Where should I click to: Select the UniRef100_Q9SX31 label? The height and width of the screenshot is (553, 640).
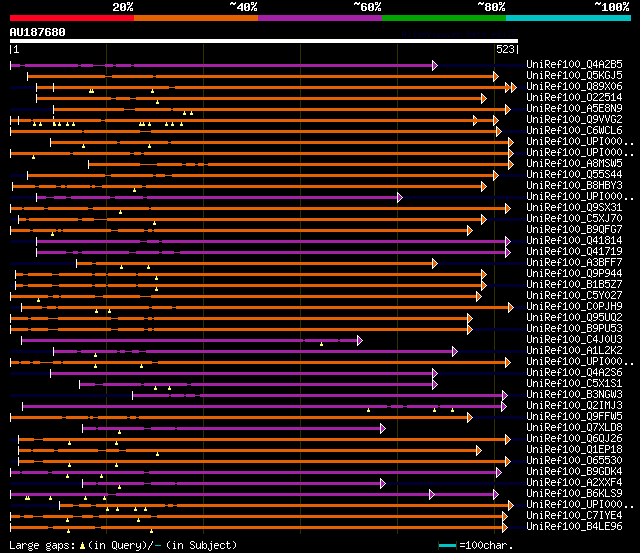tap(574, 207)
